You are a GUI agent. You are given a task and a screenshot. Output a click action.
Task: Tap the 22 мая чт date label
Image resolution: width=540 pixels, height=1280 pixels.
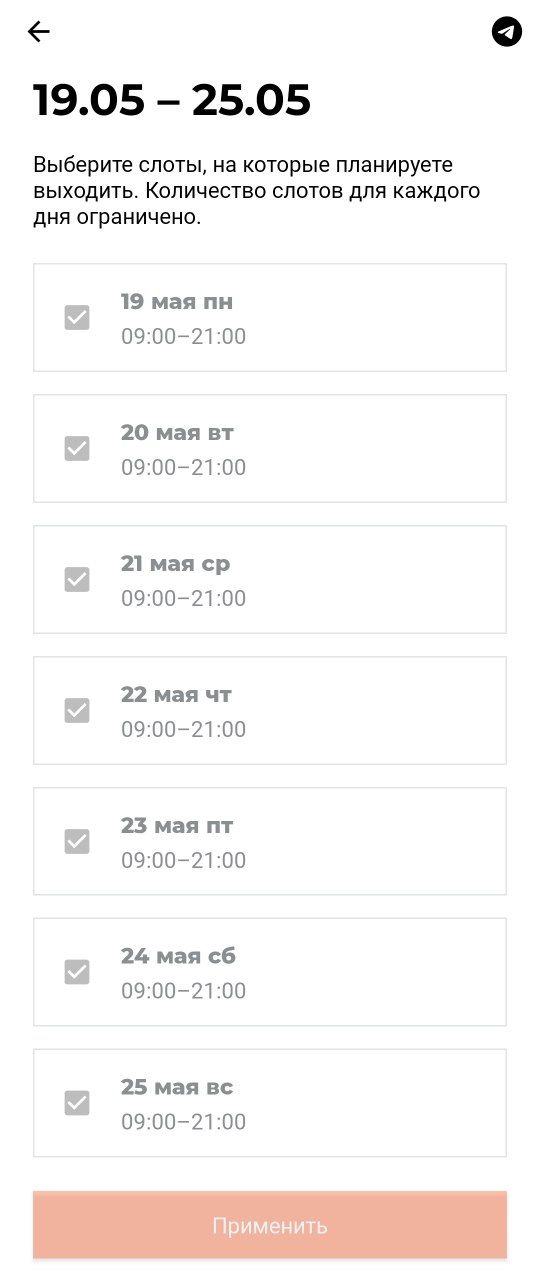(177, 695)
